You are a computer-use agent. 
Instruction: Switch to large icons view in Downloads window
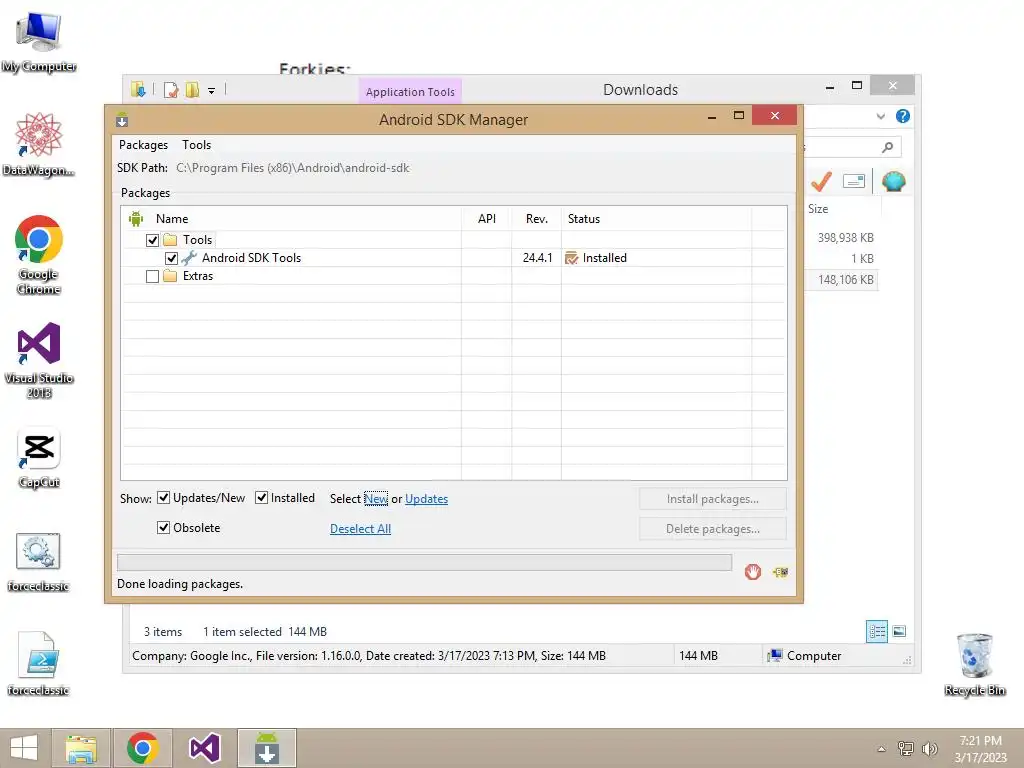(899, 631)
